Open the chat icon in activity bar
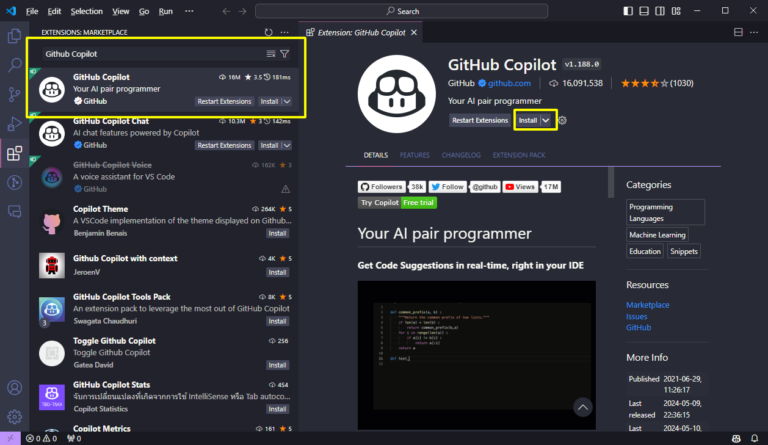The image size is (768, 445). [14, 211]
